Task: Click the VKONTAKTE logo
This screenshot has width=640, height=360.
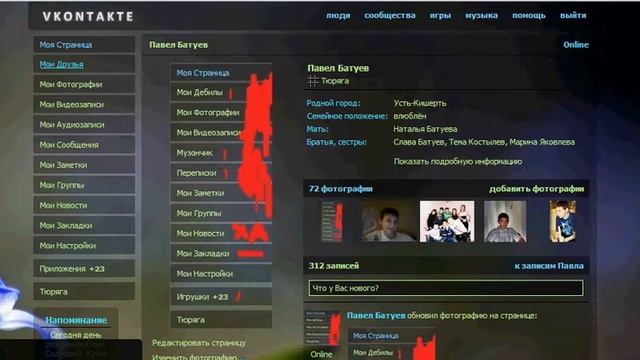Action: [88, 16]
